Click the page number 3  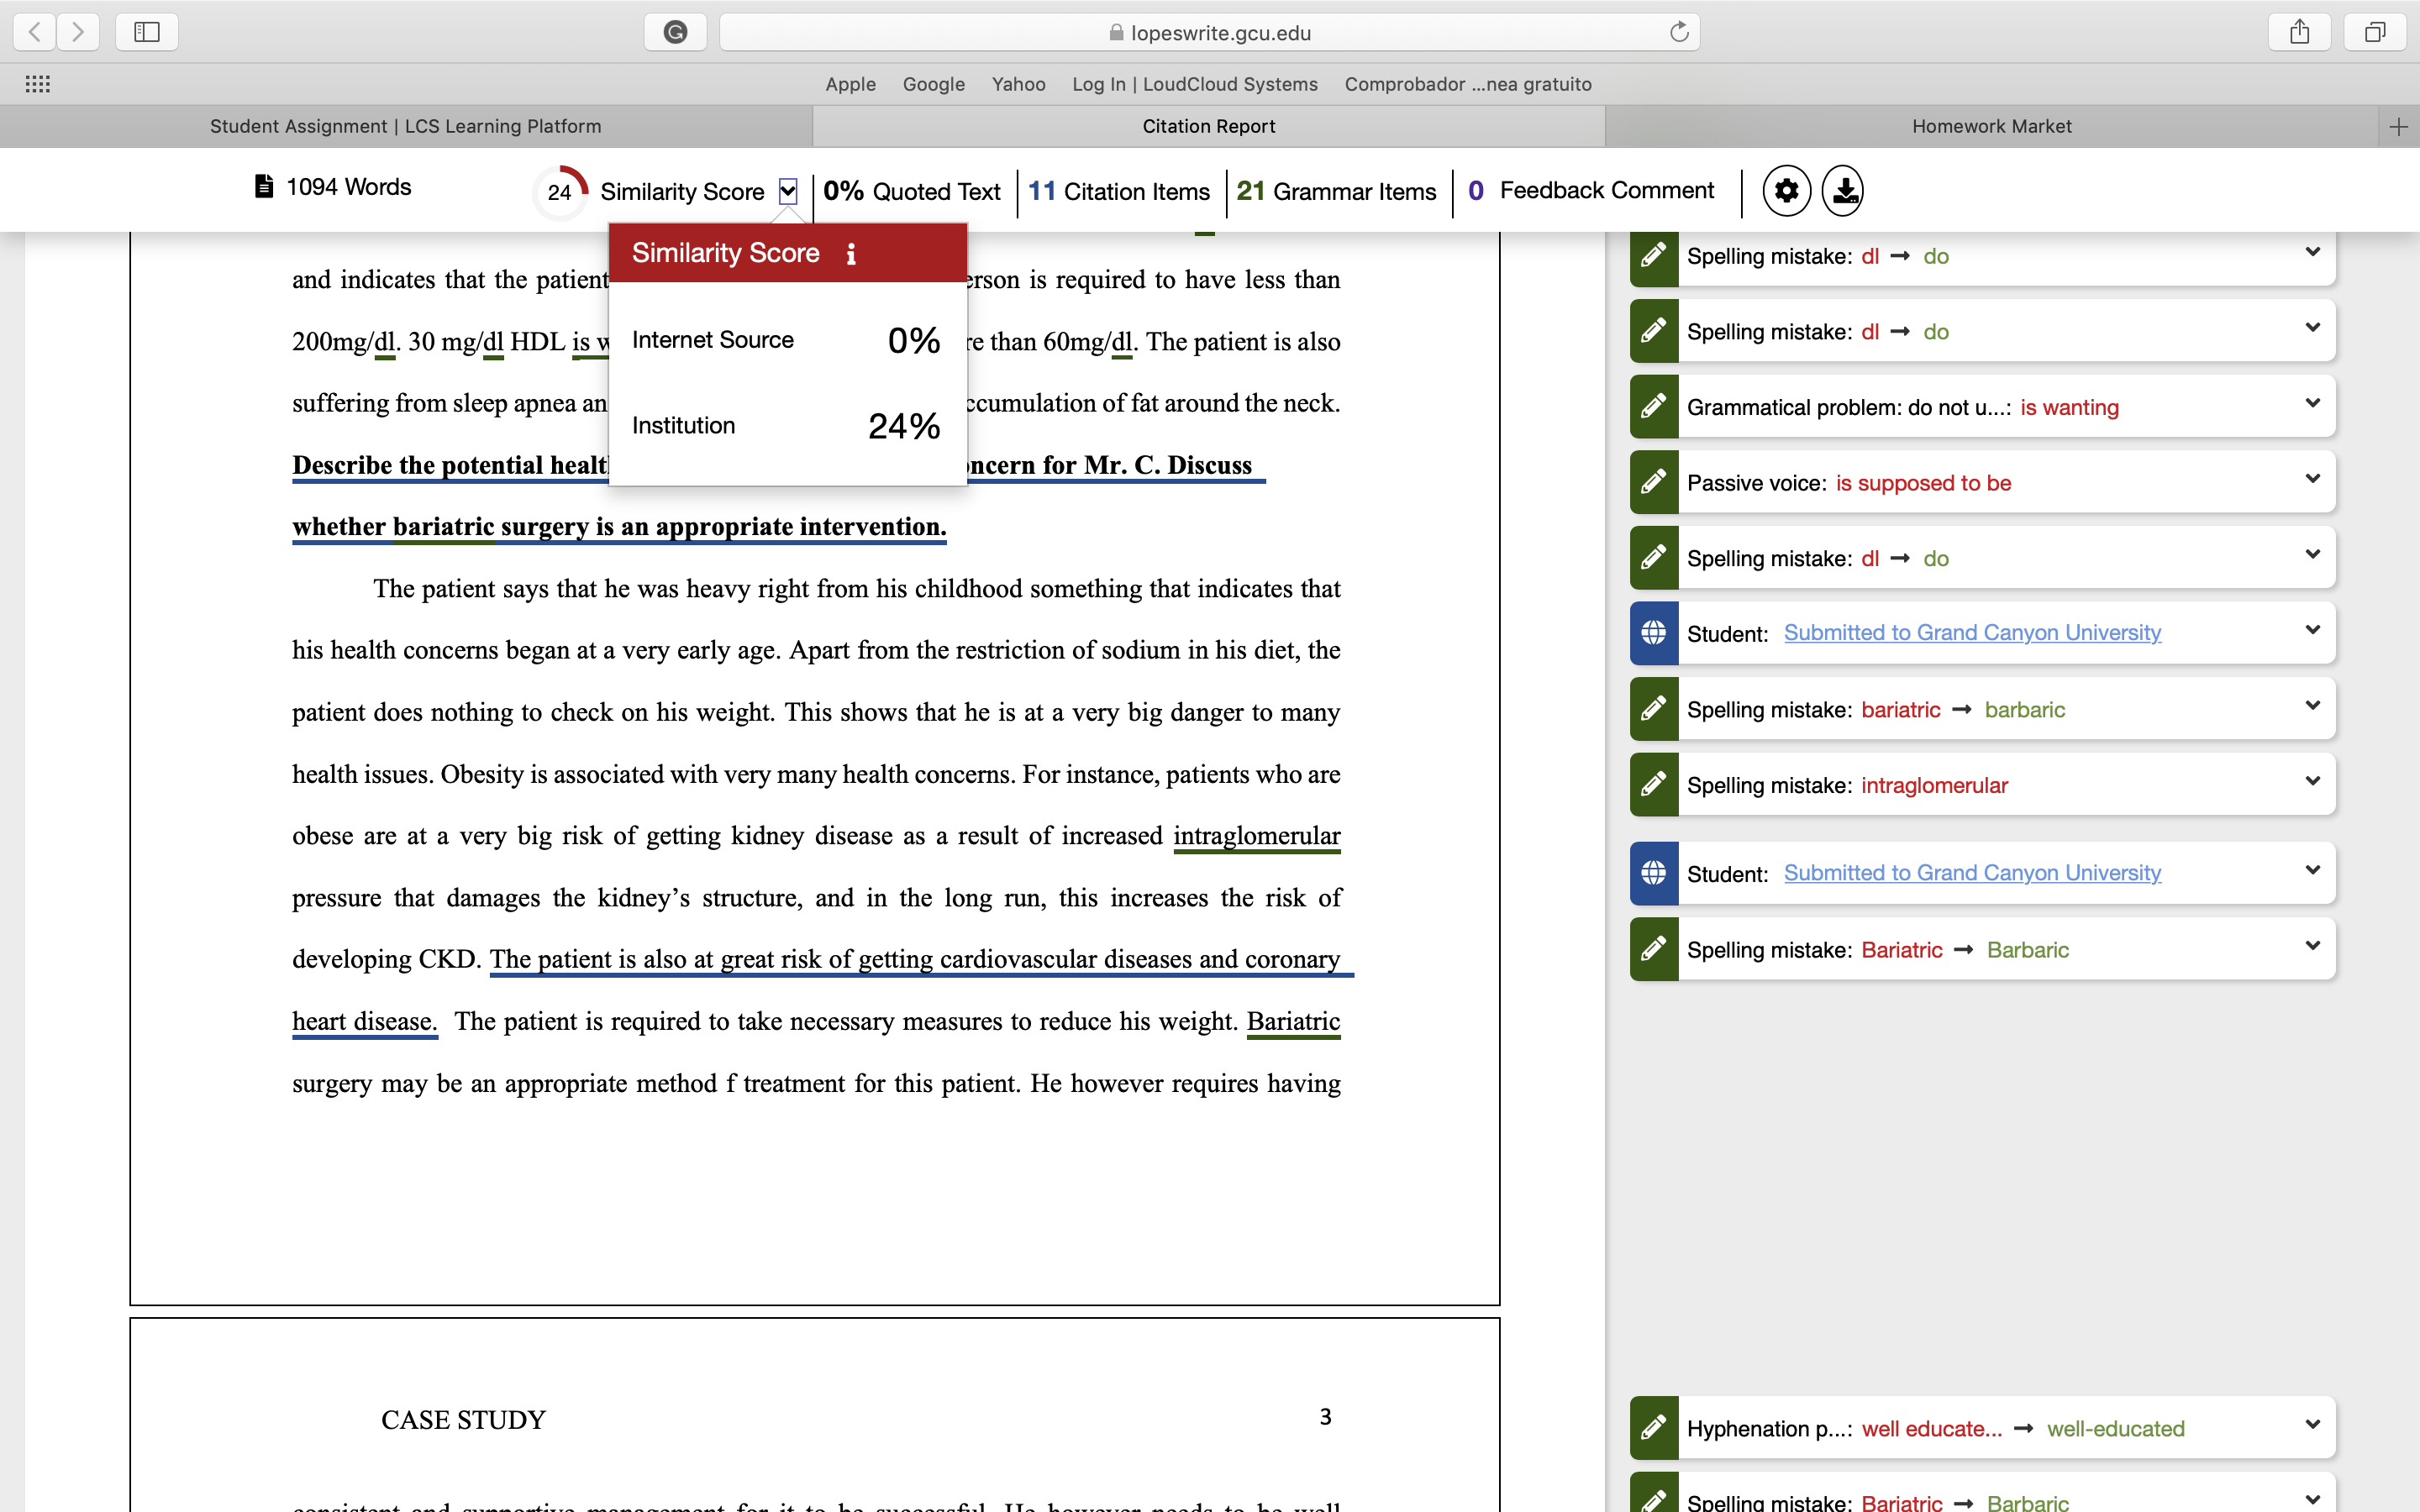(1325, 1417)
